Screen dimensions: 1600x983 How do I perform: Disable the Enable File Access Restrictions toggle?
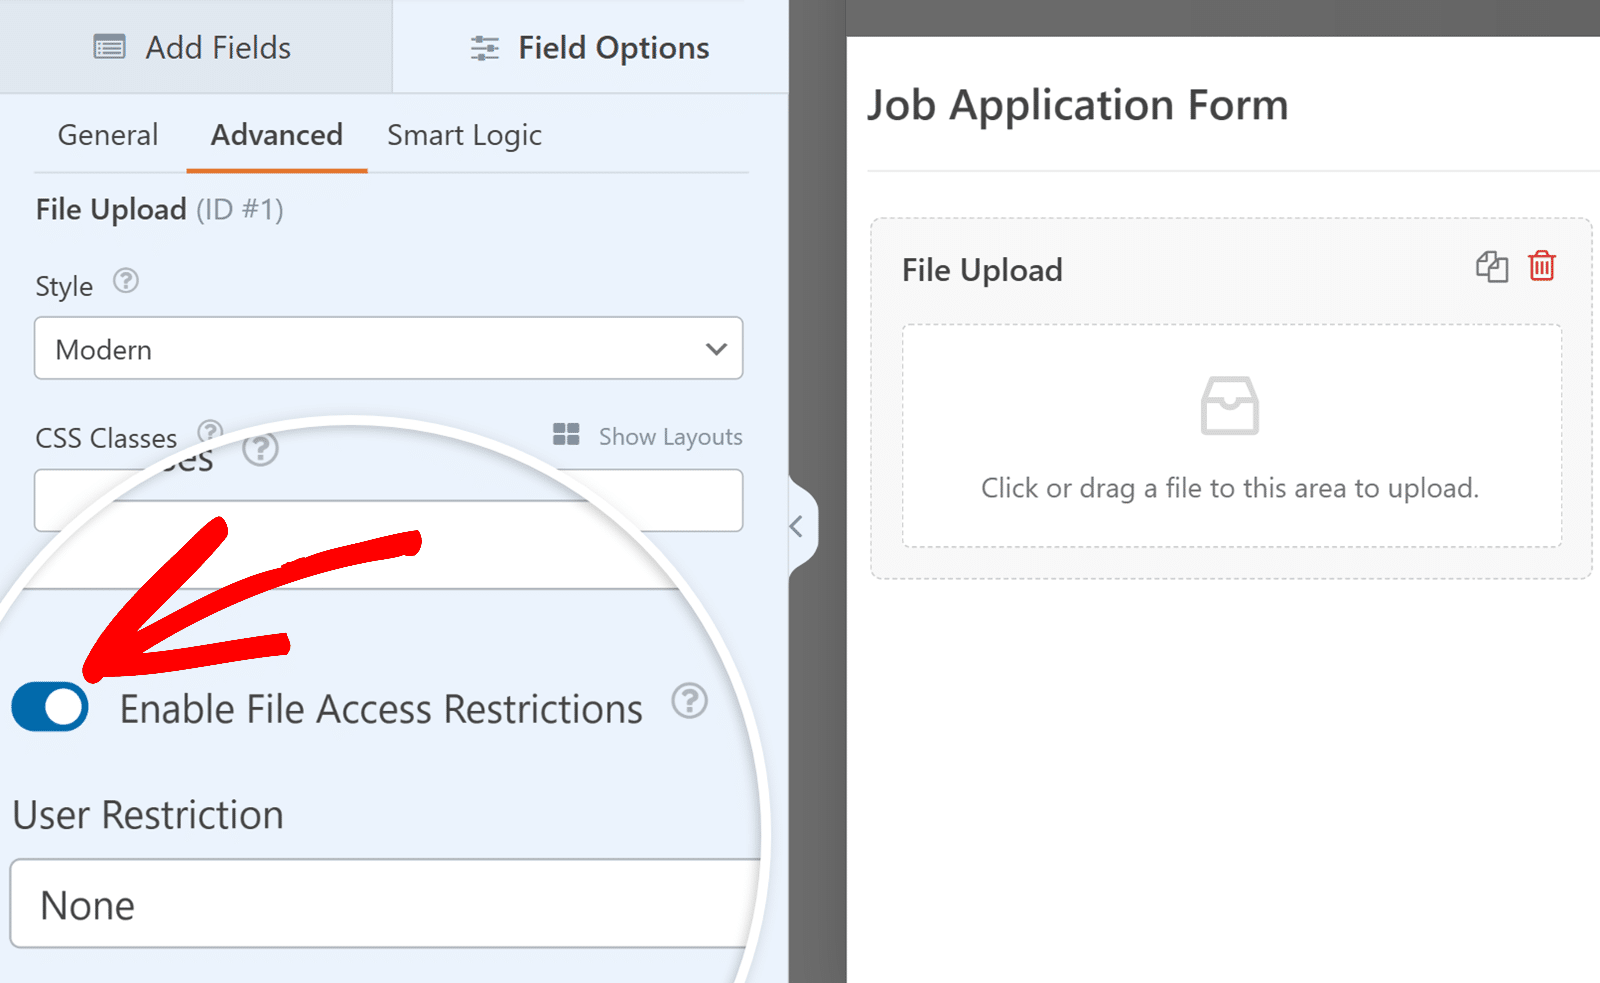49,707
